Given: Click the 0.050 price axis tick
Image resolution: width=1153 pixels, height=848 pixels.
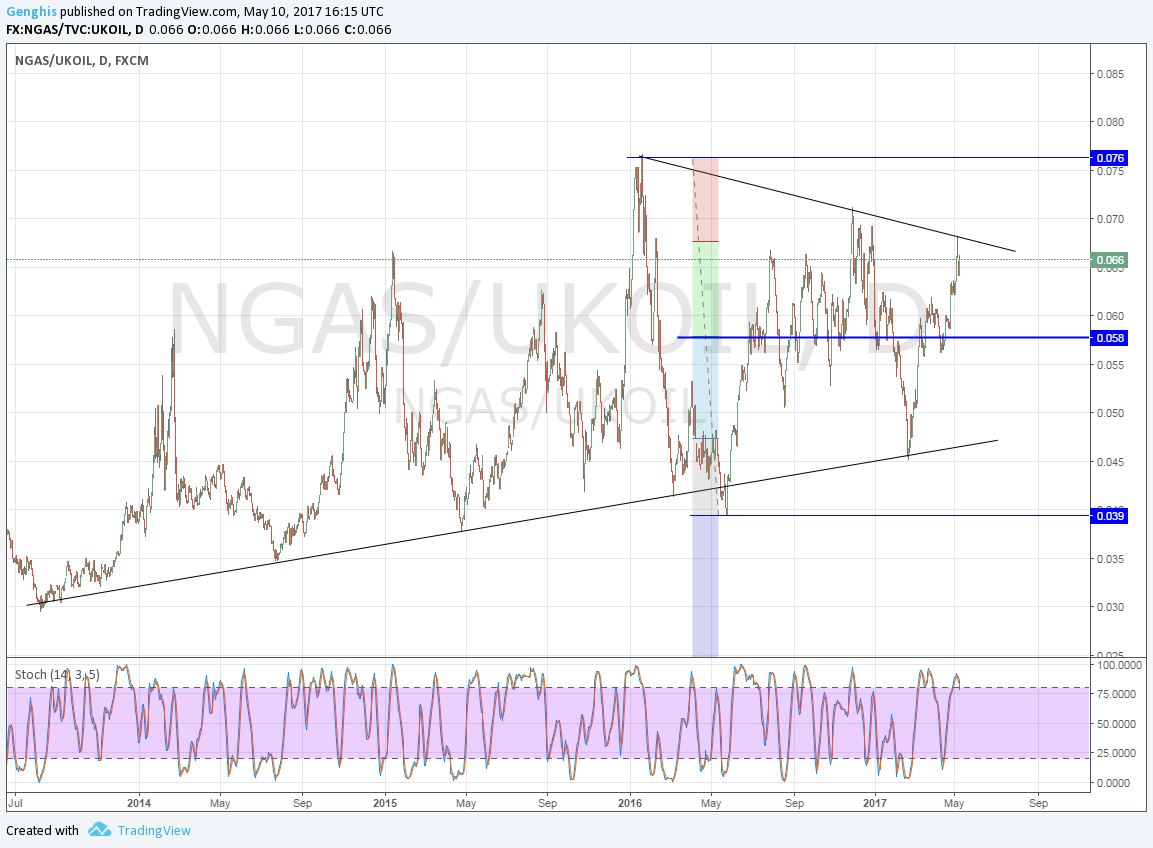Looking at the screenshot, I should [x=1110, y=413].
